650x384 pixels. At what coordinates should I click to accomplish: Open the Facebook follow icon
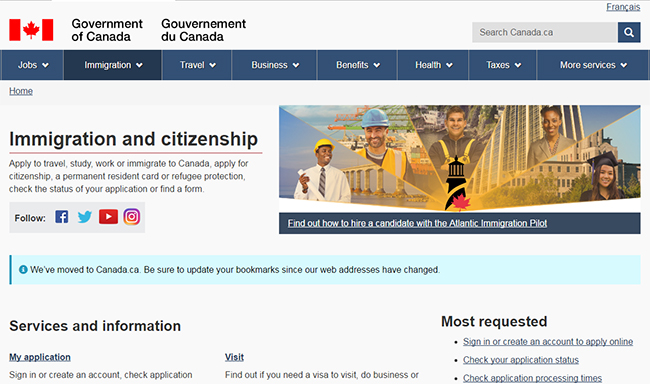point(62,217)
